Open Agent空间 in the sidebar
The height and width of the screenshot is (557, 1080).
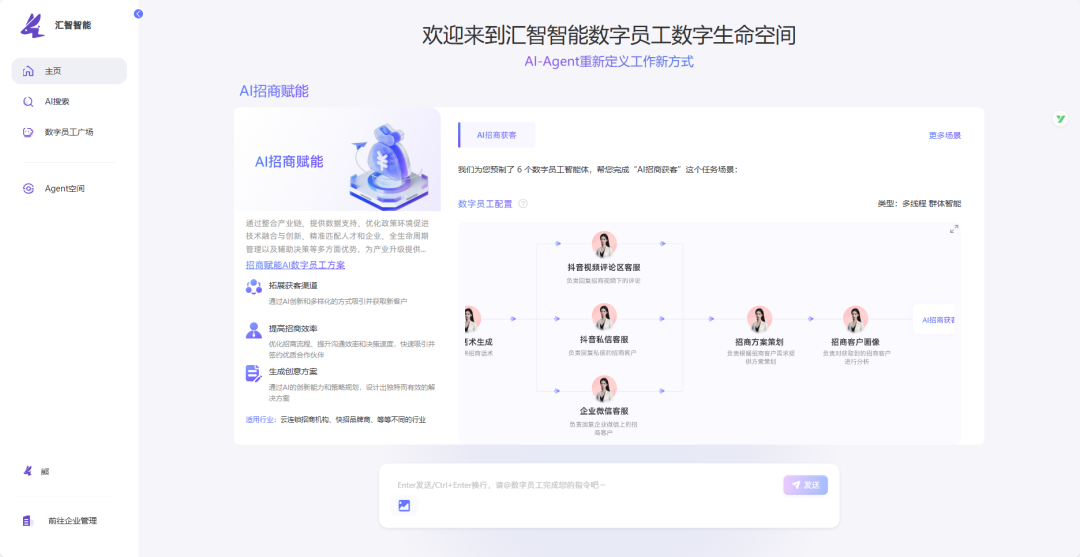point(64,188)
